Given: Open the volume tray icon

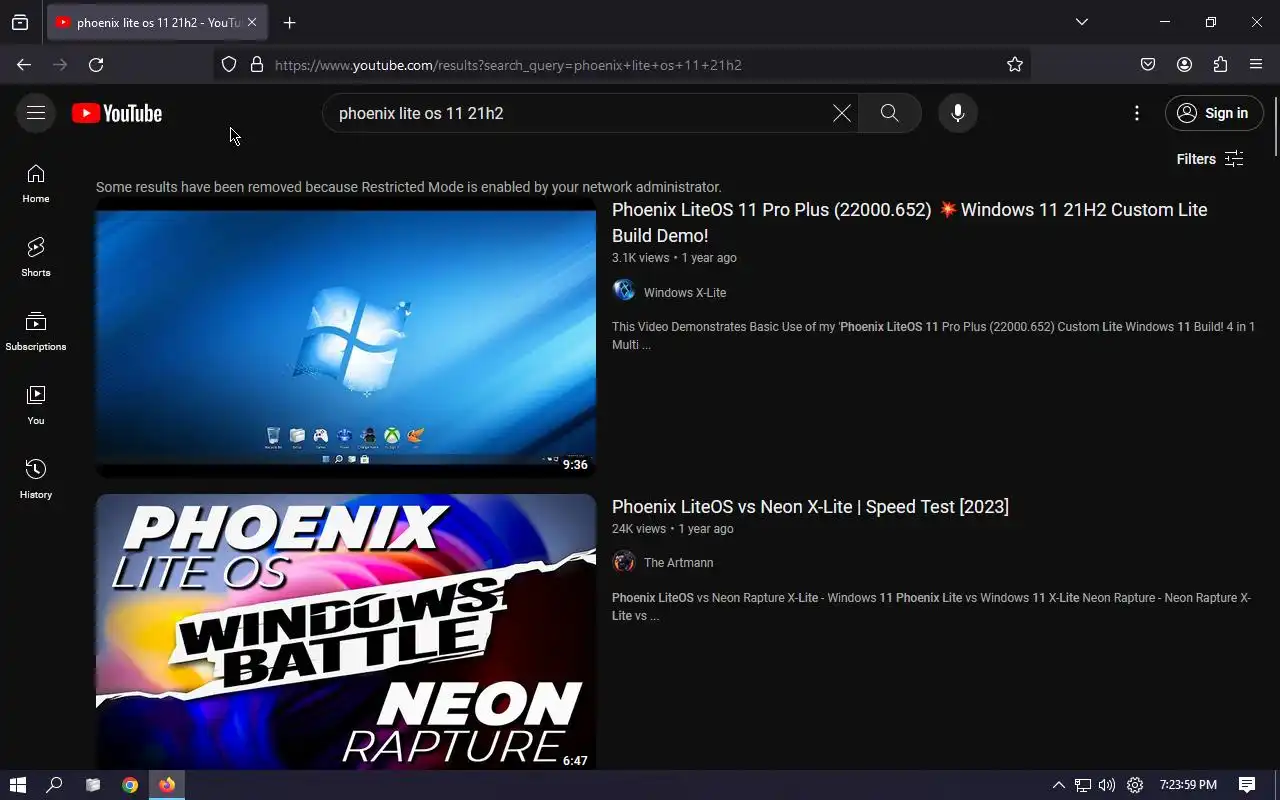Looking at the screenshot, I should coord(1107,785).
